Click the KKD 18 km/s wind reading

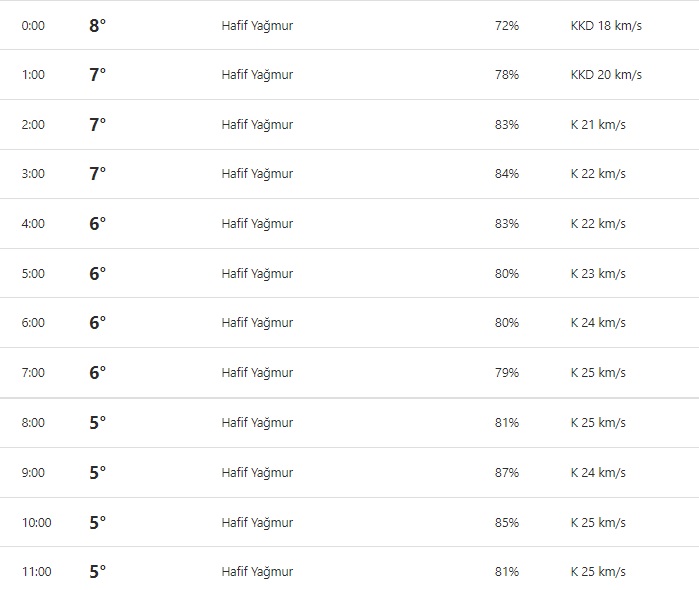(606, 25)
